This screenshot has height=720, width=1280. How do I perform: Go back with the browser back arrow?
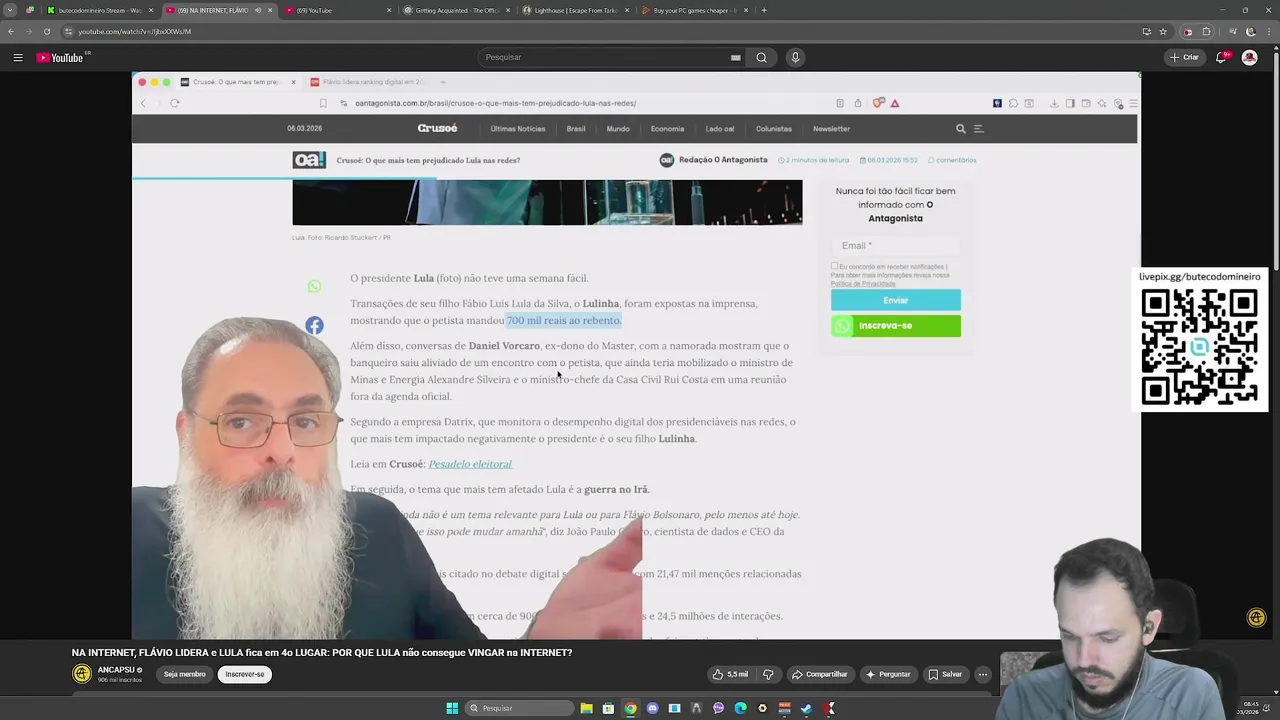[x=11, y=31]
